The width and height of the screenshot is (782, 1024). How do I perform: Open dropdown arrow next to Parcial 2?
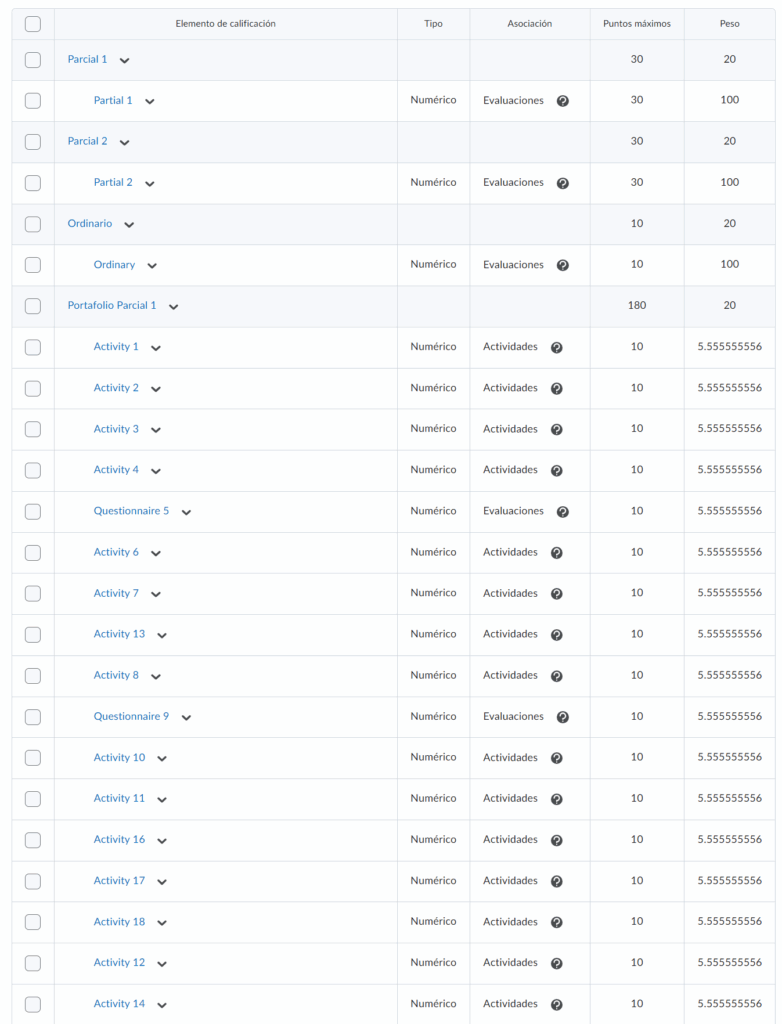coord(124,142)
